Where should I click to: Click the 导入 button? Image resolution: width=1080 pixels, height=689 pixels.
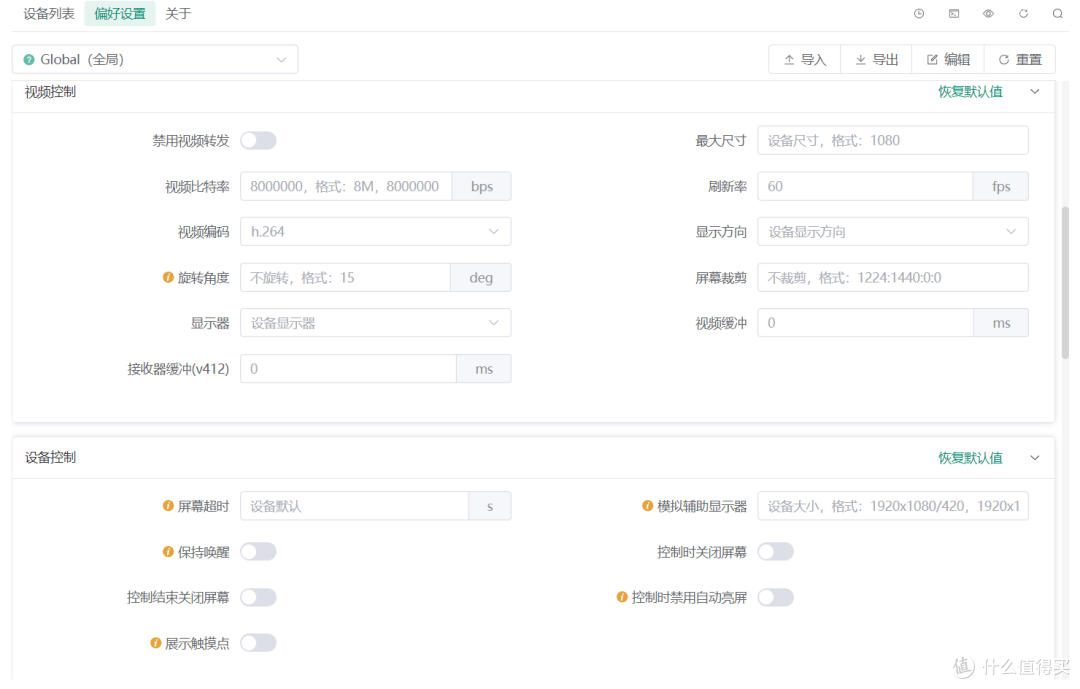click(804, 59)
